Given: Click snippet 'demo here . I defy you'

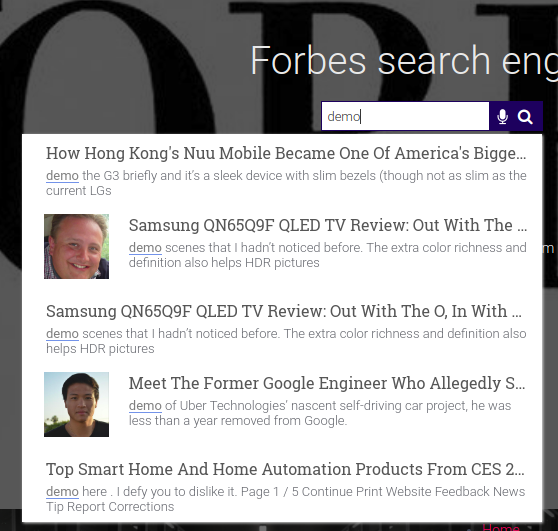Looking at the screenshot, I should [285, 499].
